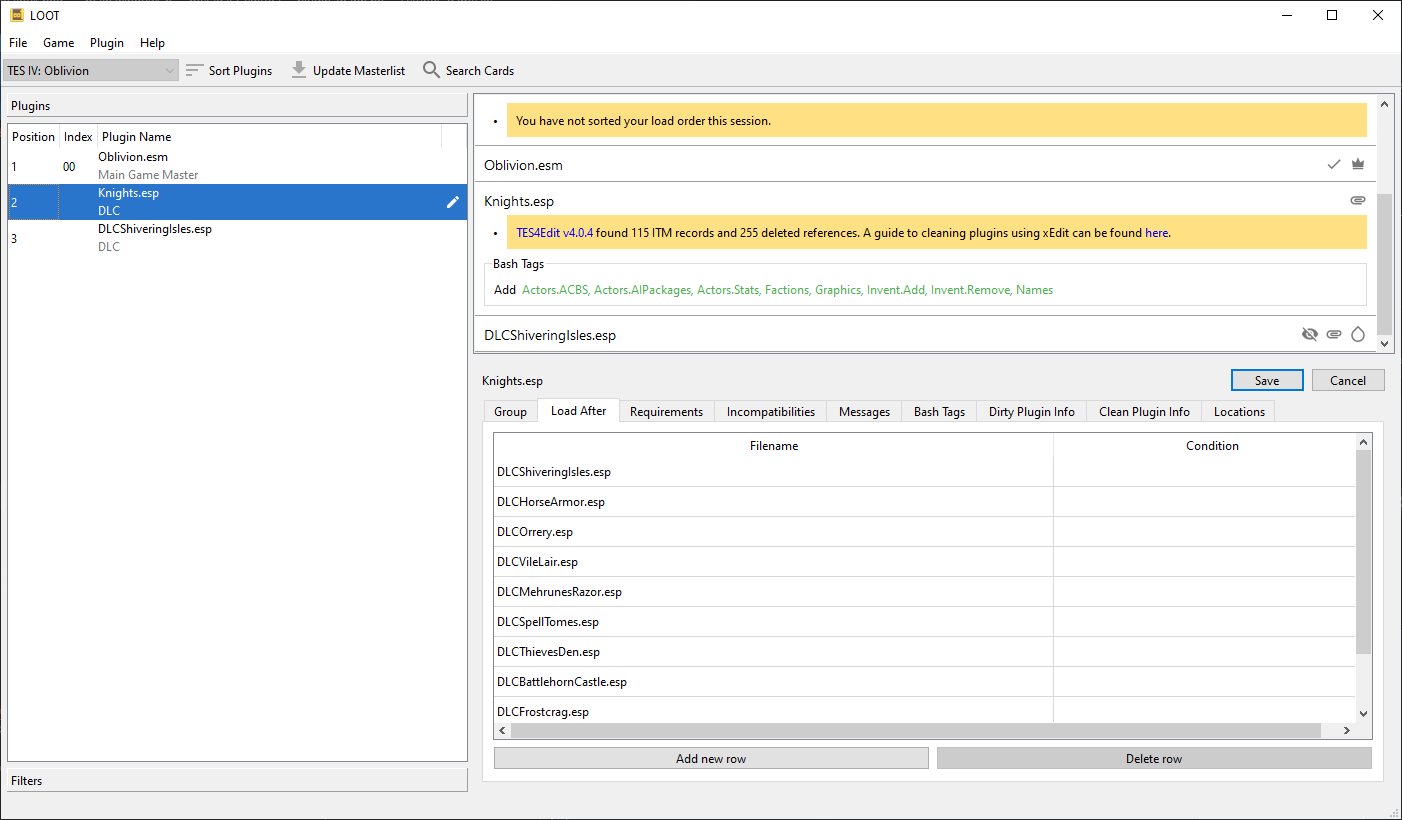Open the Help menu
This screenshot has height=820, width=1402.
[152, 43]
